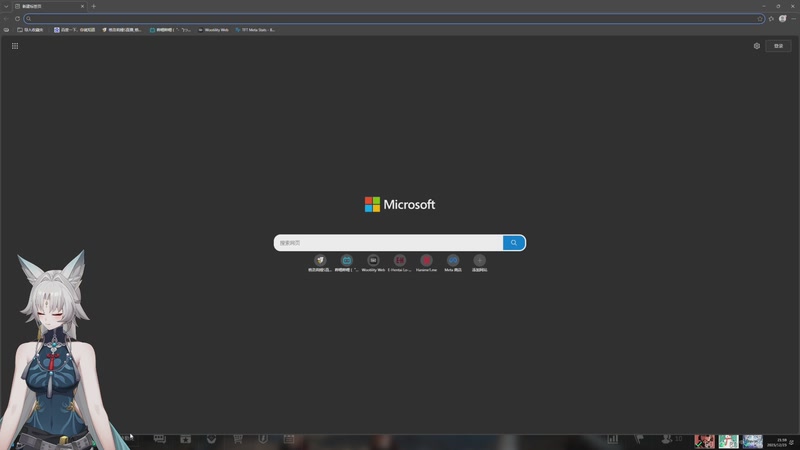Open the bilibili quick link tile

pos(346,263)
